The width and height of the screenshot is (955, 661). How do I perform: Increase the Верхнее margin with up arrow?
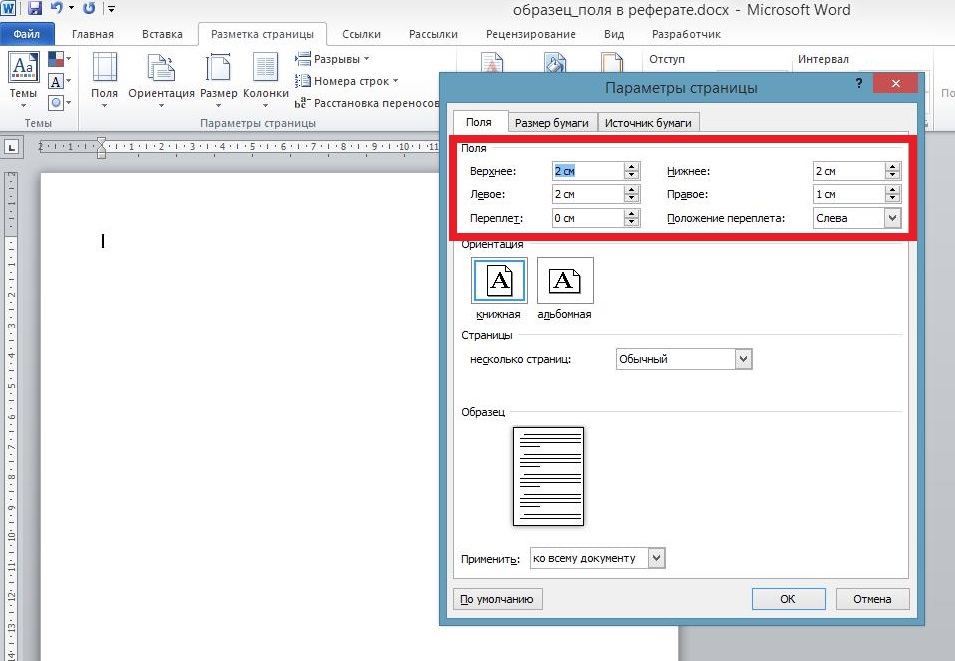[631, 166]
